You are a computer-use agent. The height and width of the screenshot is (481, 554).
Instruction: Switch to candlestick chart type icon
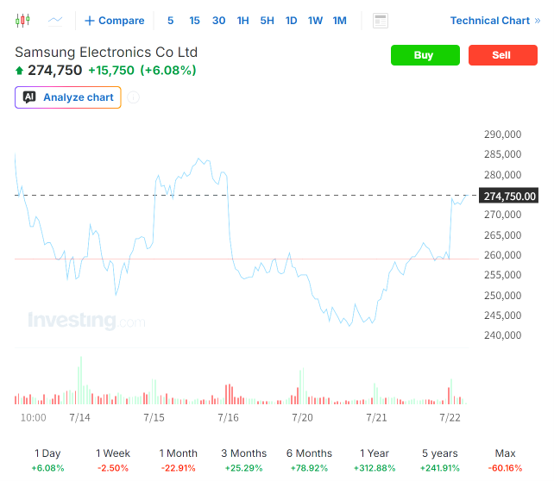tap(23, 20)
